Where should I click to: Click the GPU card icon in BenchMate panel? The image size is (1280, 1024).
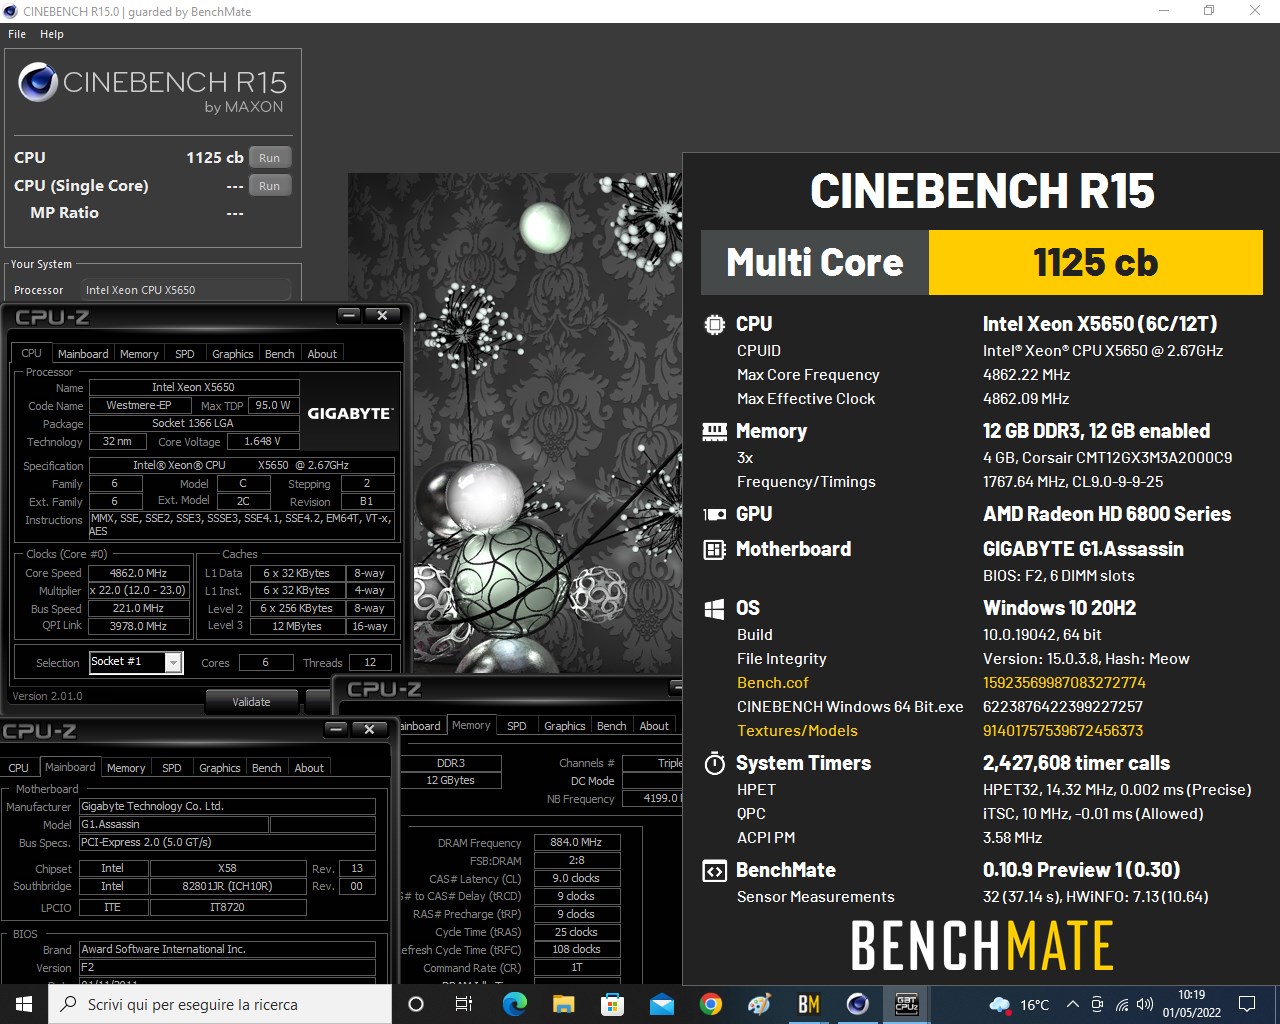point(714,514)
